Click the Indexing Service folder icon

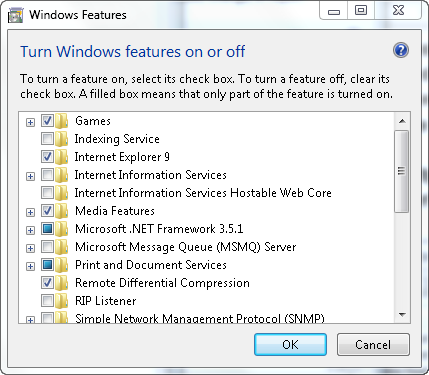(x=62, y=139)
